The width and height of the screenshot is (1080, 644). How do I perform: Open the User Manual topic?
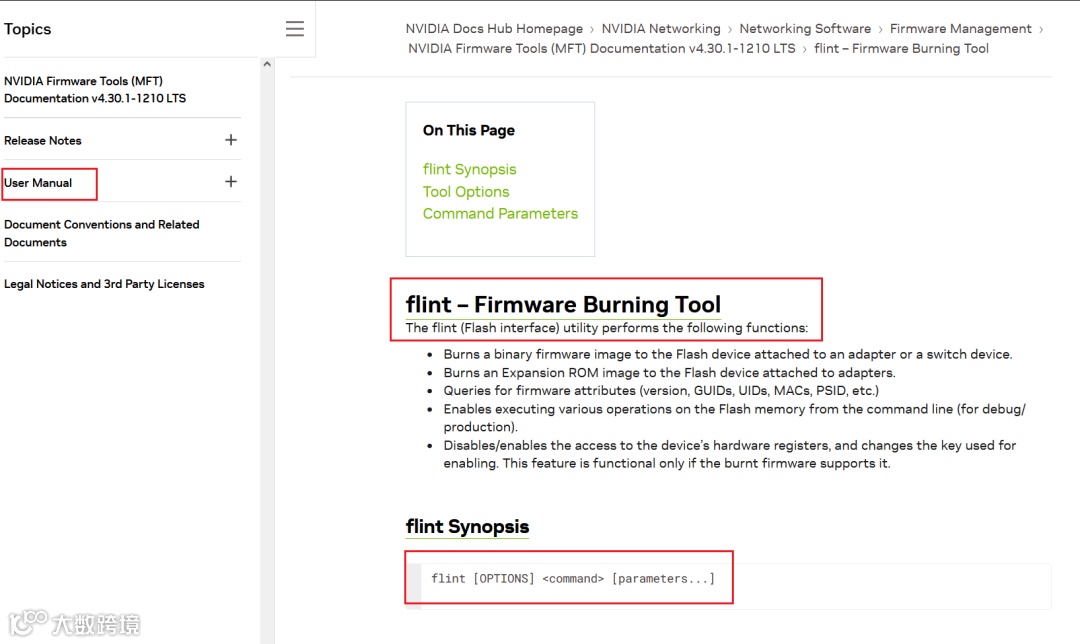[38, 183]
